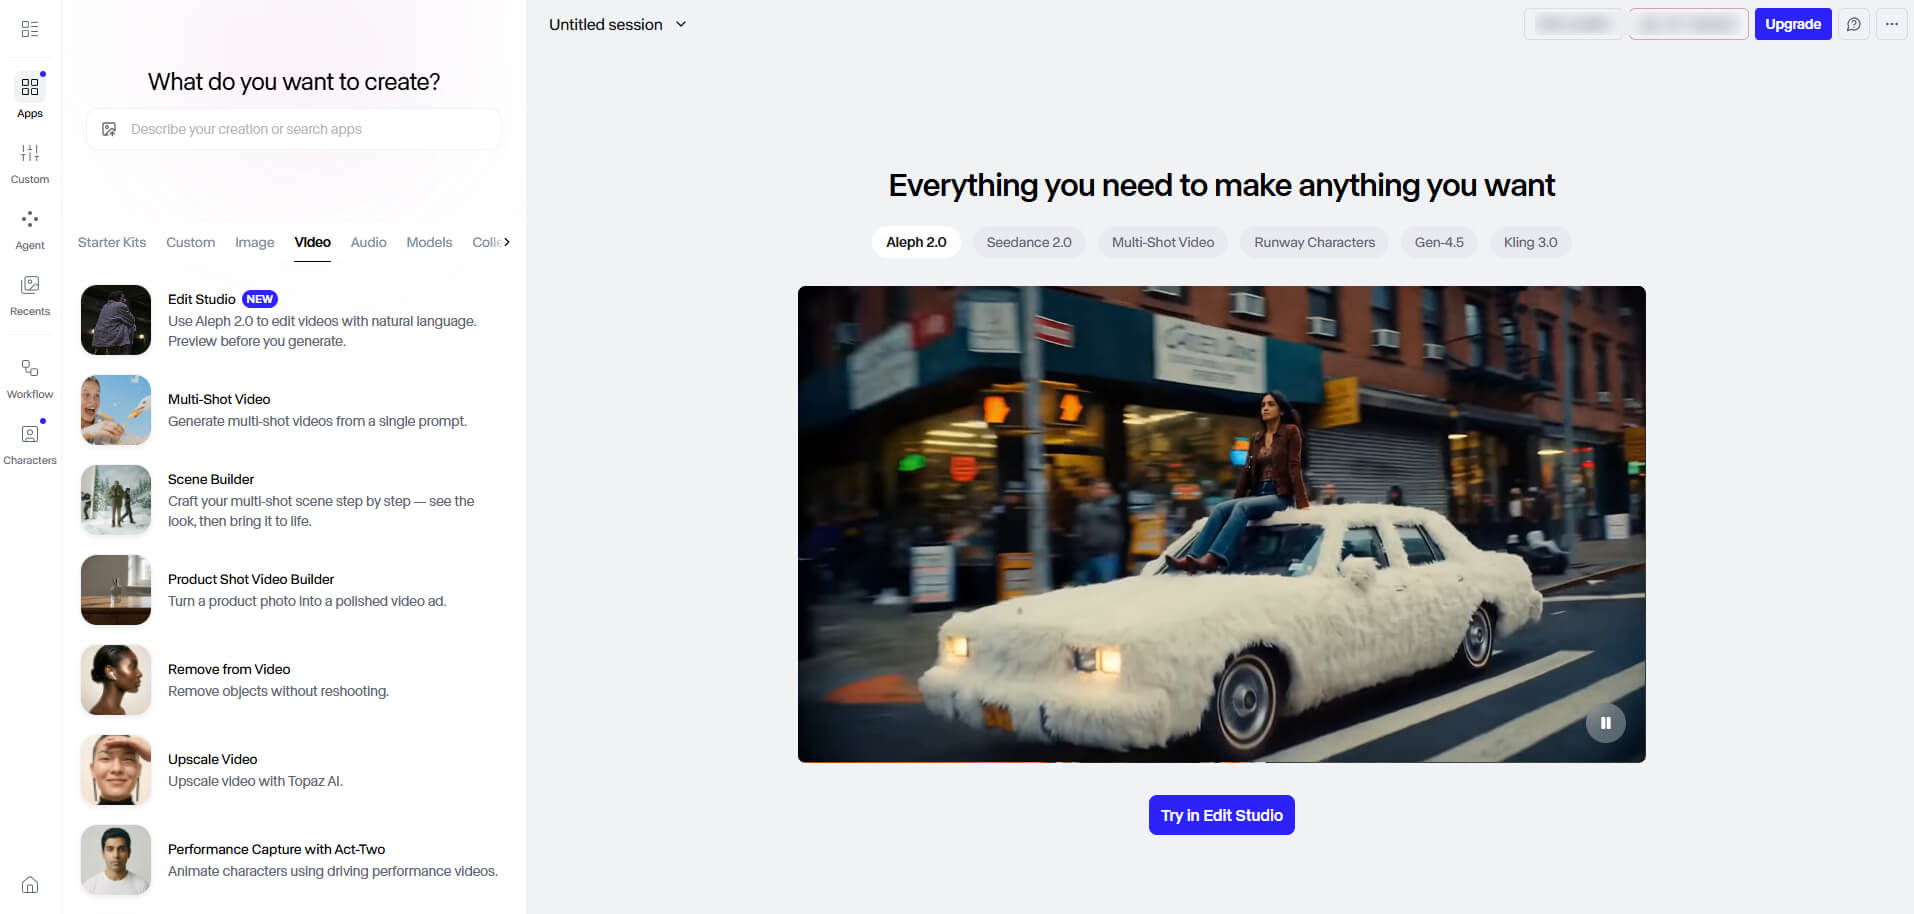Select the Aleph 2.0 pill
This screenshot has width=1914, height=914.
coord(916,242)
